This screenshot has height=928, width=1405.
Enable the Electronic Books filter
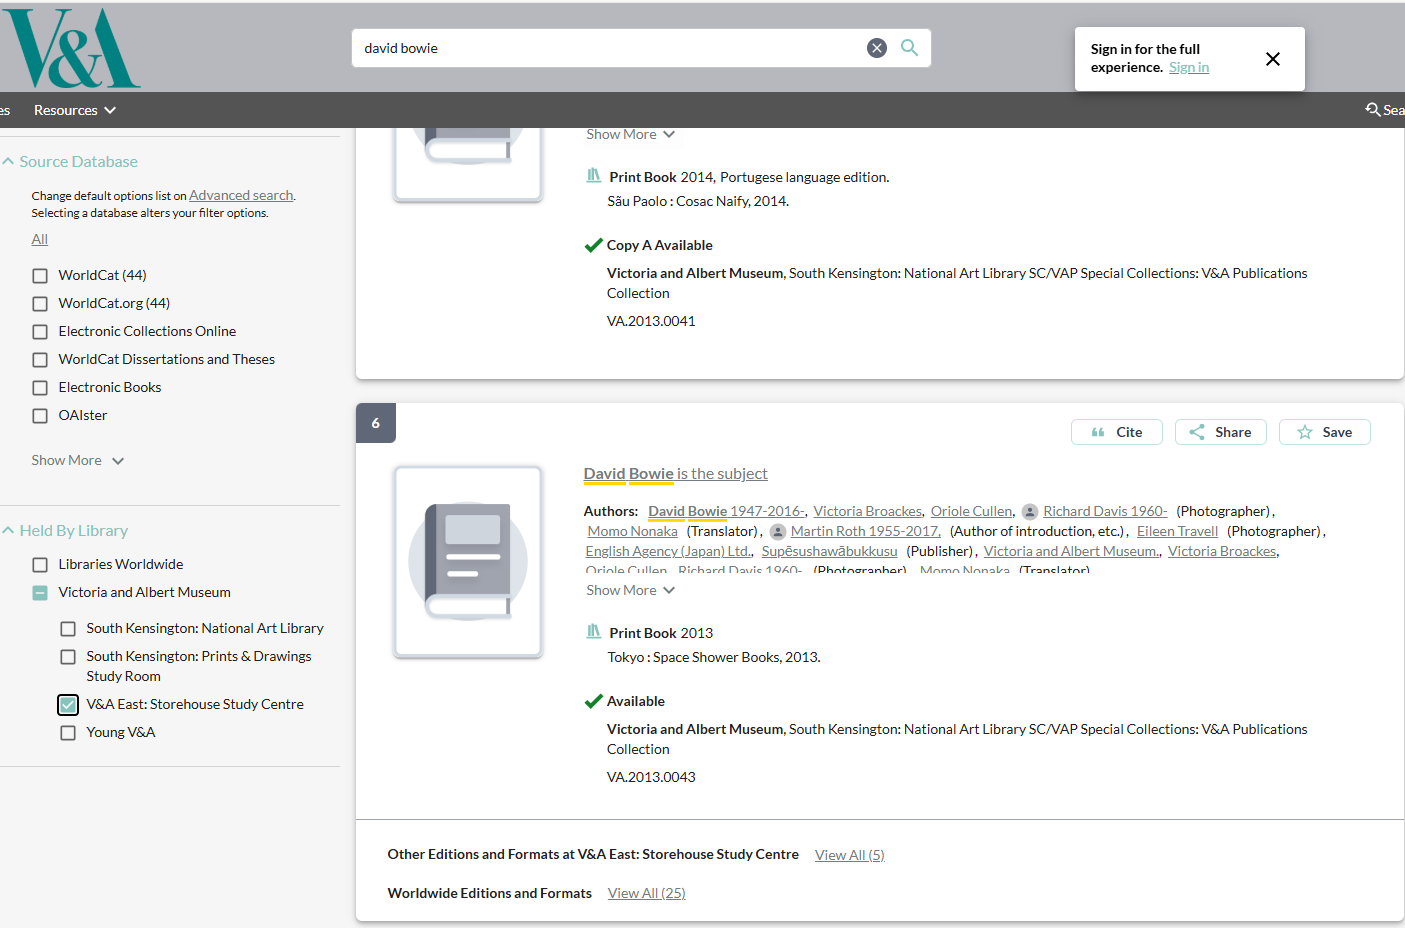coord(40,388)
